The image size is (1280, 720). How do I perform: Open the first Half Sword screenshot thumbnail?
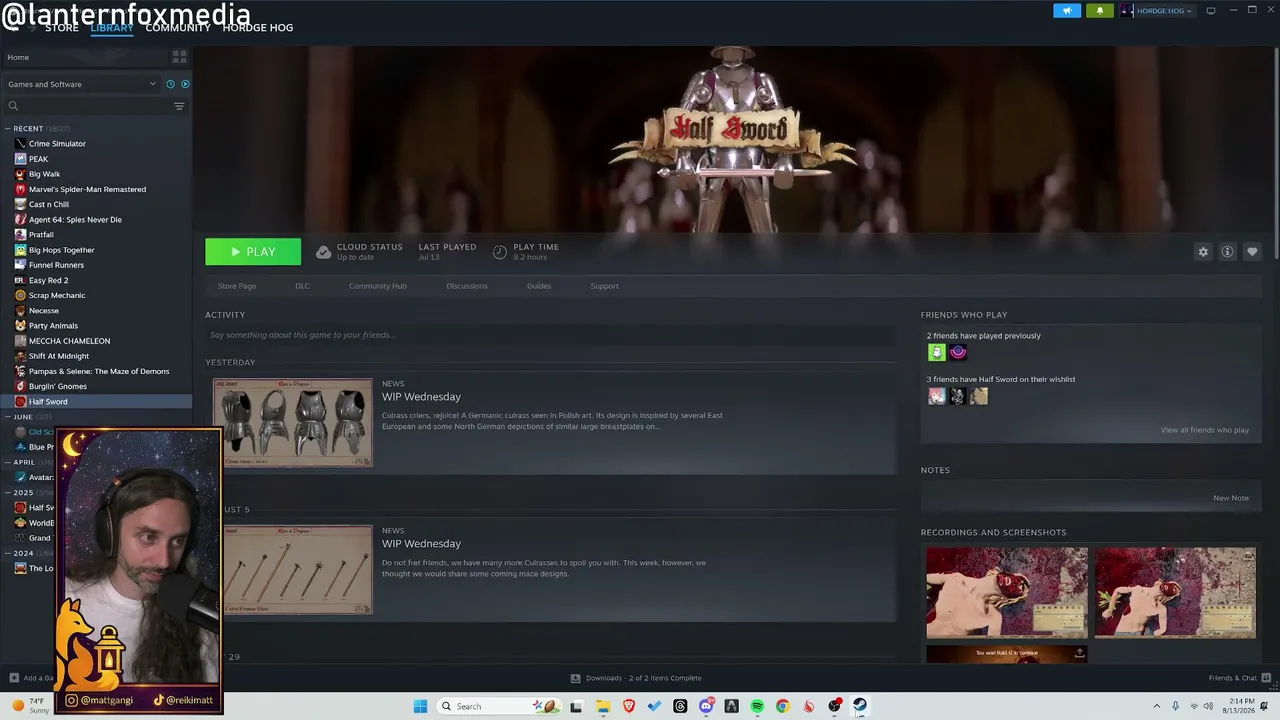1007,592
